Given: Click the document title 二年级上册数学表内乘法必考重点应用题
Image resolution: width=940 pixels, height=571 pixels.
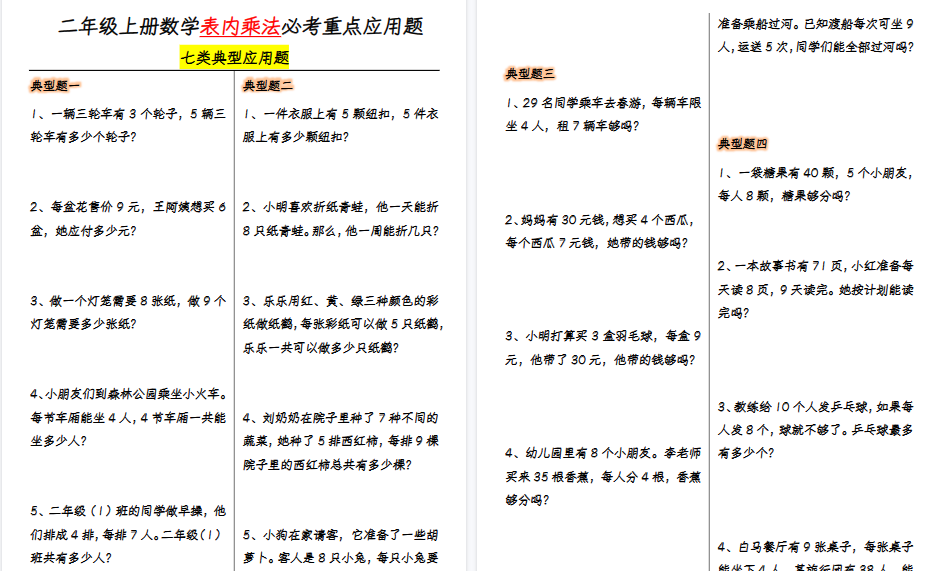Looking at the screenshot, I should pos(240,26).
